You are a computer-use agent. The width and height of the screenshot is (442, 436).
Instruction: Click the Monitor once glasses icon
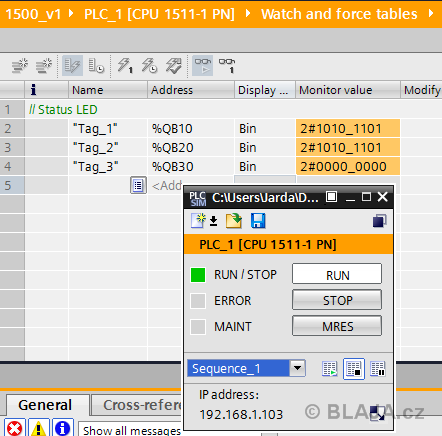pyautogui.click(x=227, y=66)
